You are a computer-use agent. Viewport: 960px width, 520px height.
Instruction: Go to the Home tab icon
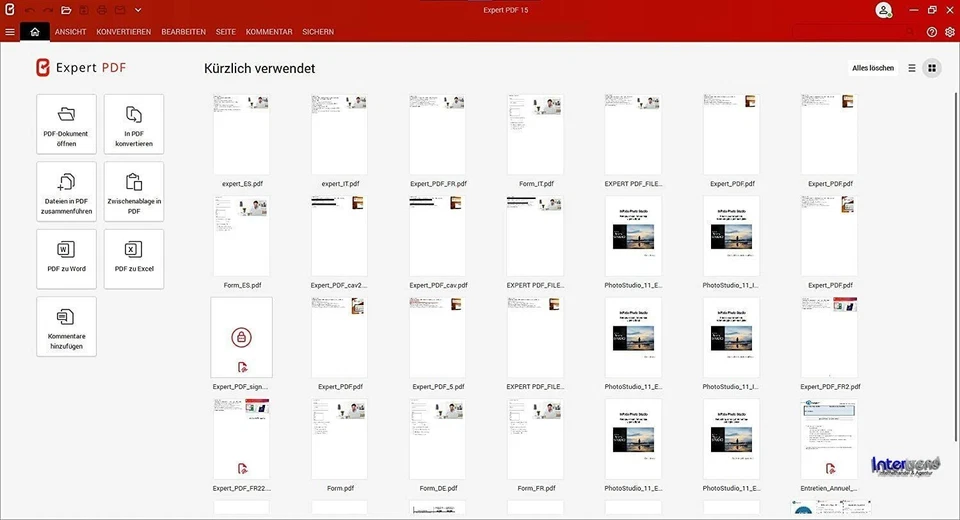pyautogui.click(x=35, y=32)
